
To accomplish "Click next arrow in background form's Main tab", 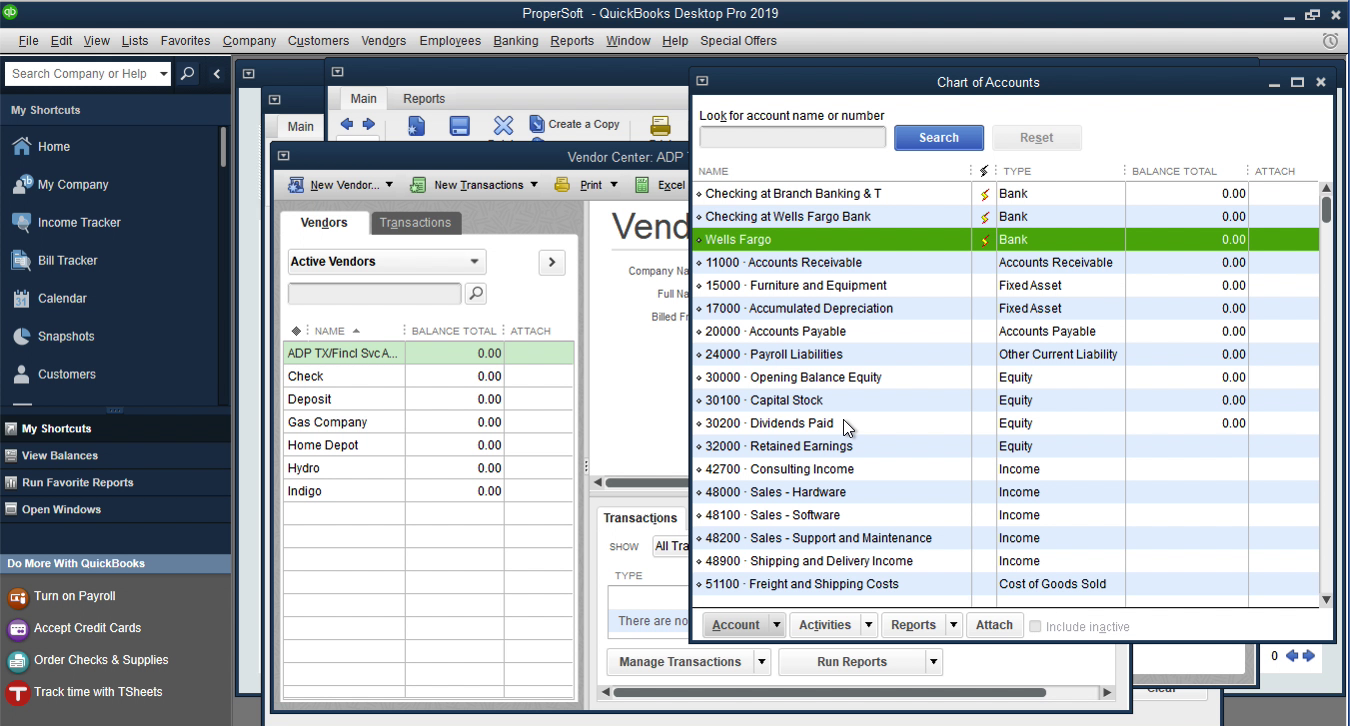I will [369, 124].
